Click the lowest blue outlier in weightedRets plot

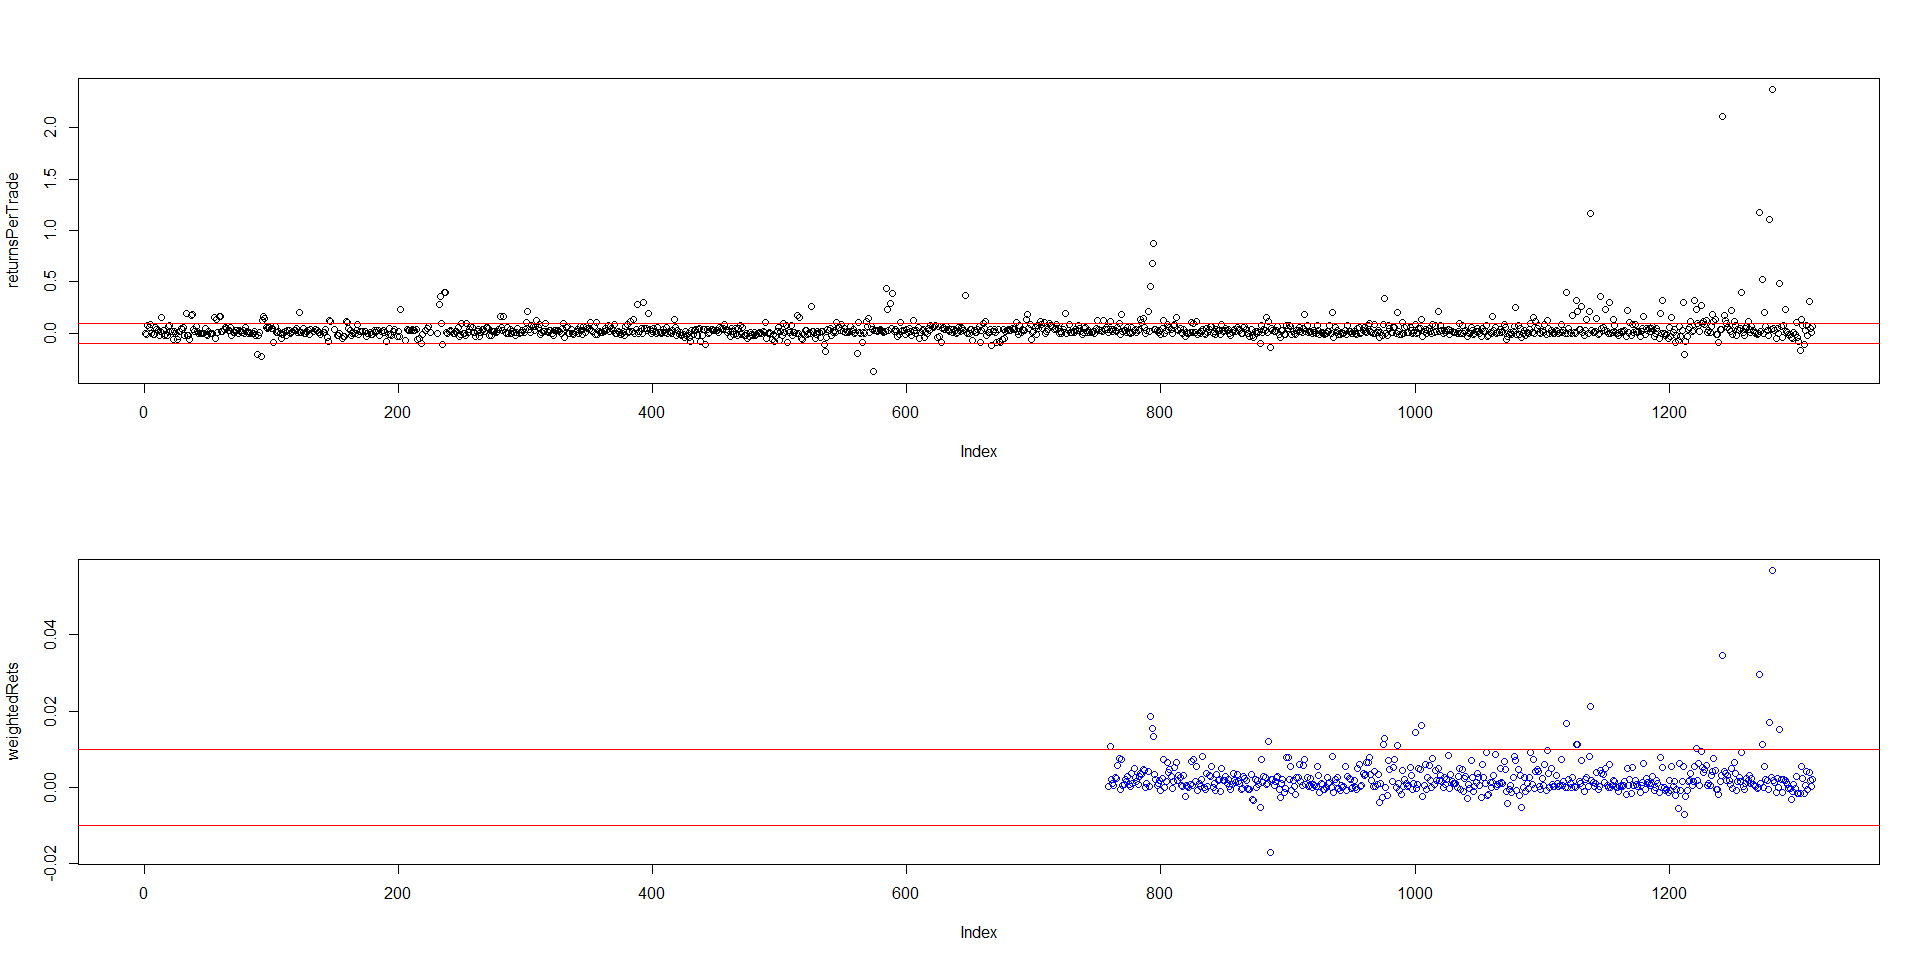coord(1270,853)
